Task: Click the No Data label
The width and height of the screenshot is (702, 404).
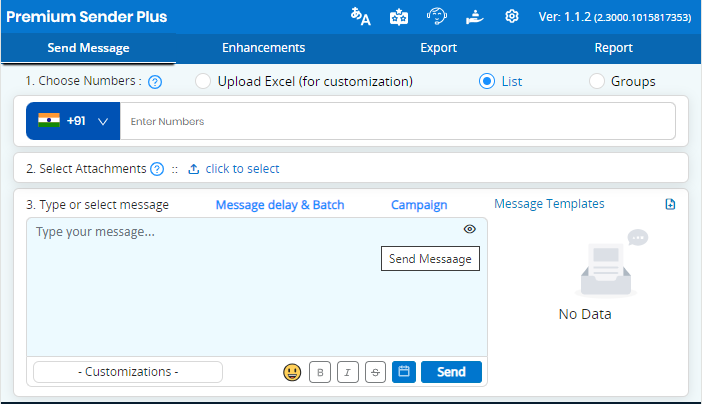Action: [x=585, y=314]
